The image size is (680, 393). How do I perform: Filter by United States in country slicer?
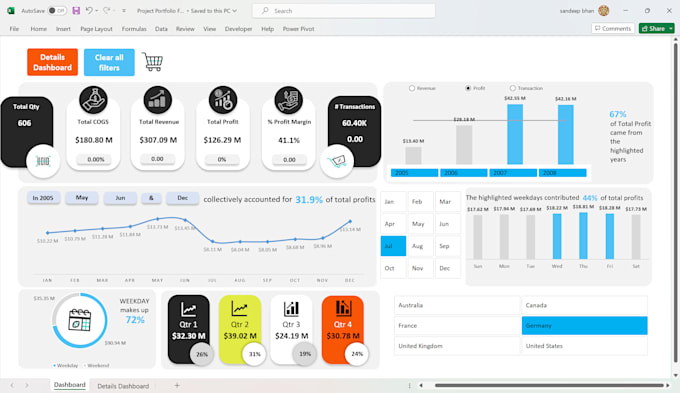pos(585,346)
